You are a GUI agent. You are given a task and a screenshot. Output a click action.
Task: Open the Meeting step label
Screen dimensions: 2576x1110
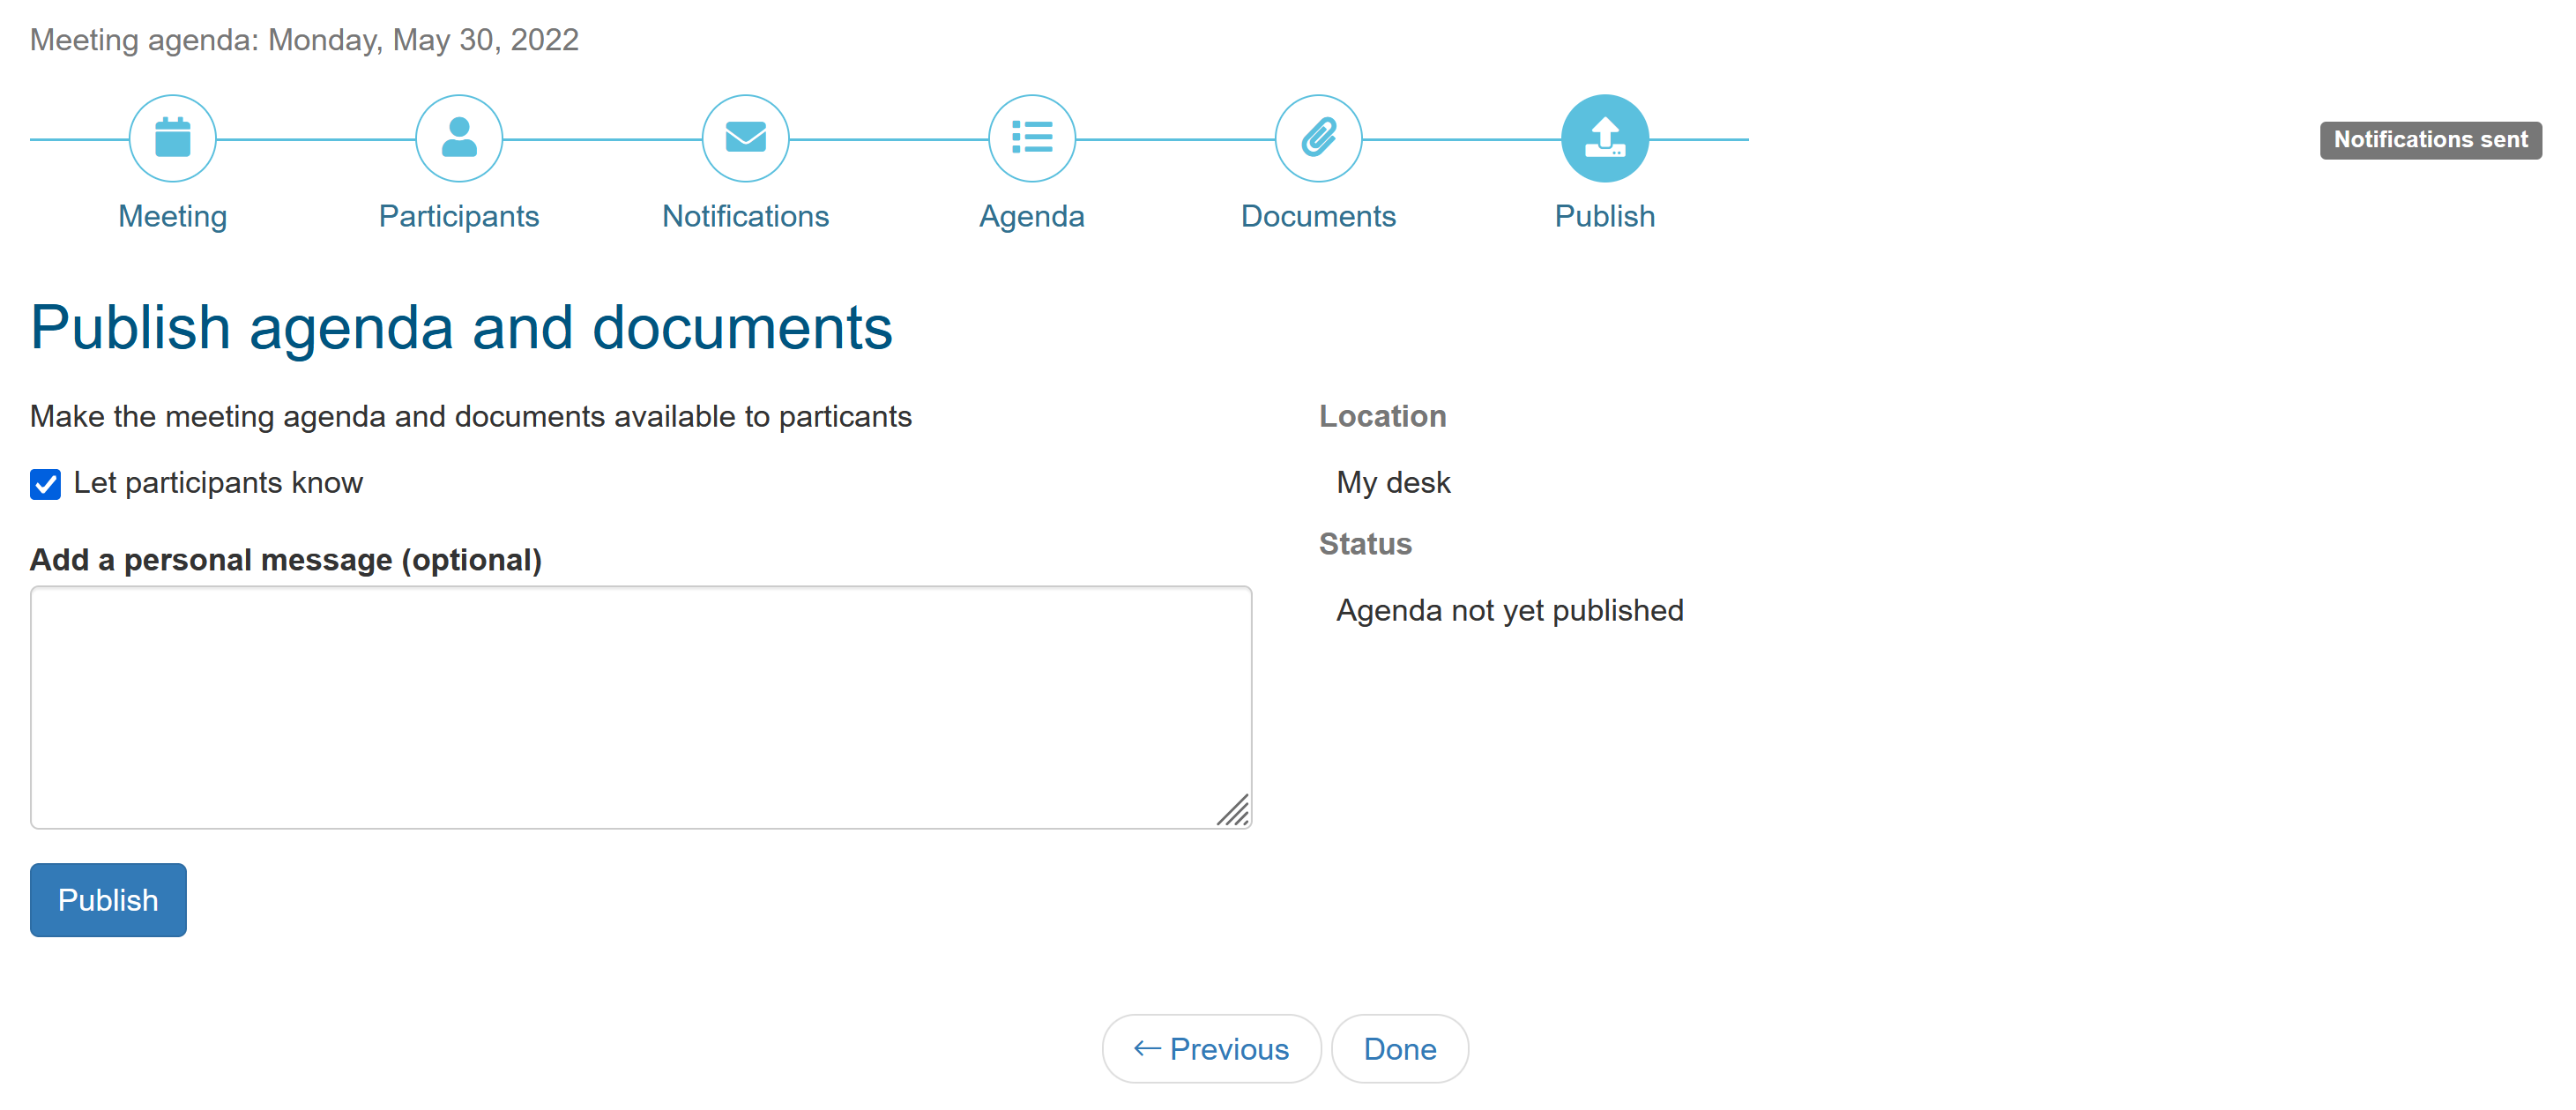172,216
